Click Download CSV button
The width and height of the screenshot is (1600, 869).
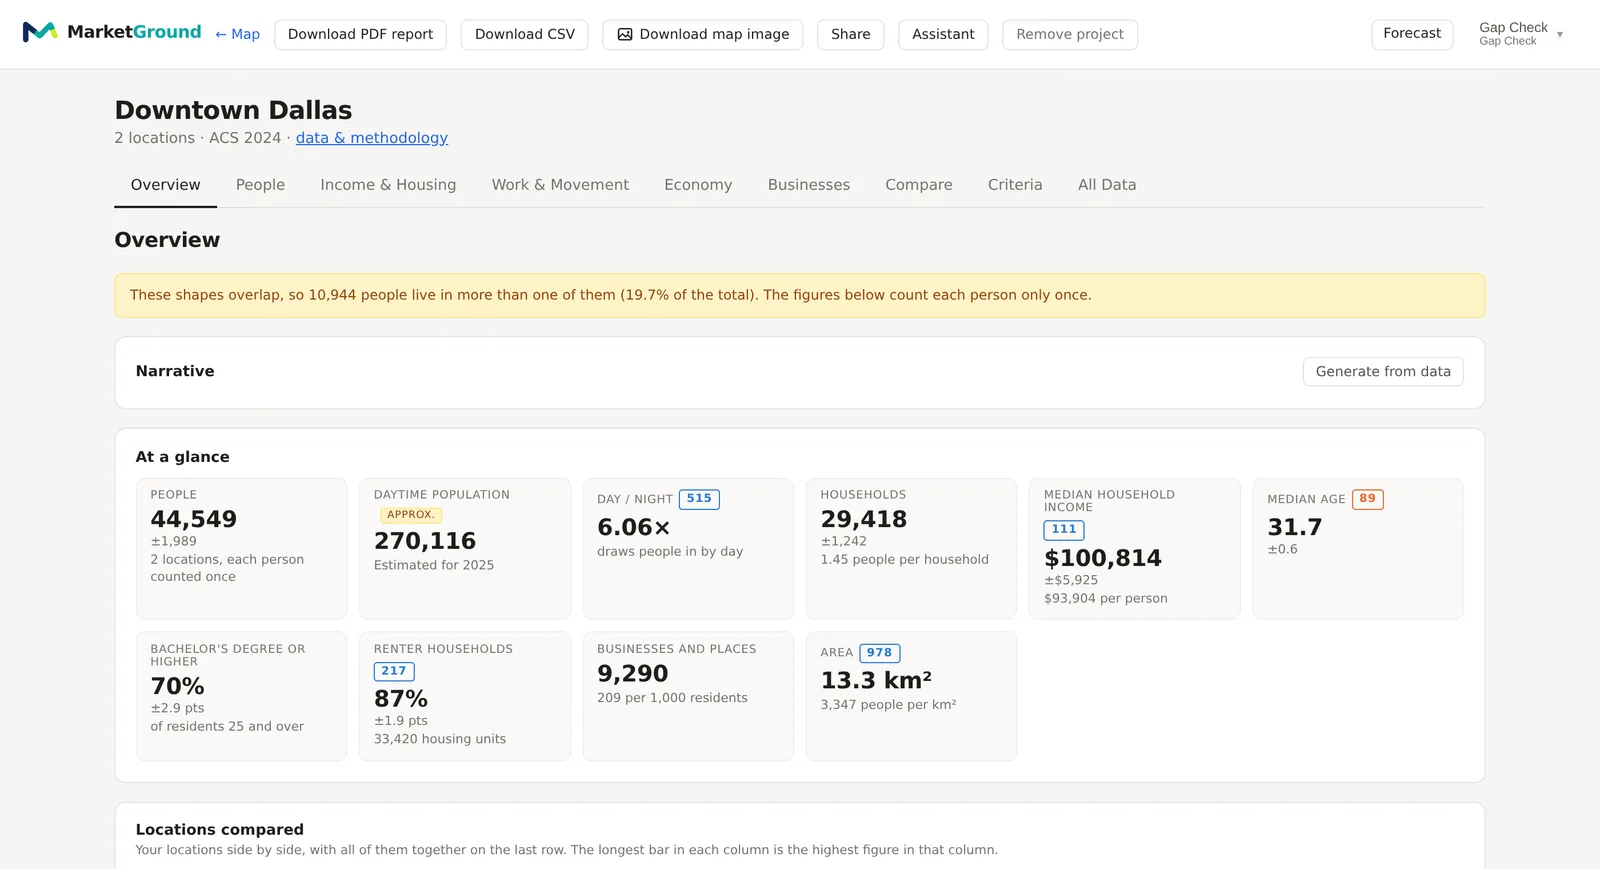coord(525,34)
